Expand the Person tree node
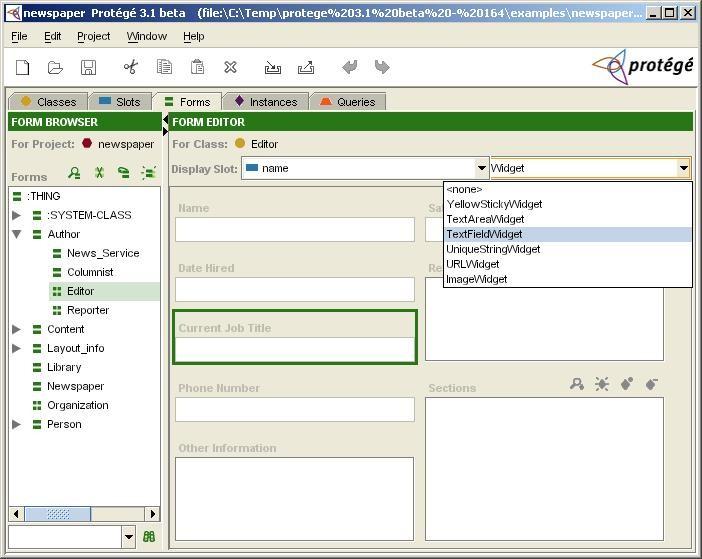Image resolution: width=702 pixels, height=559 pixels. coord(17,424)
